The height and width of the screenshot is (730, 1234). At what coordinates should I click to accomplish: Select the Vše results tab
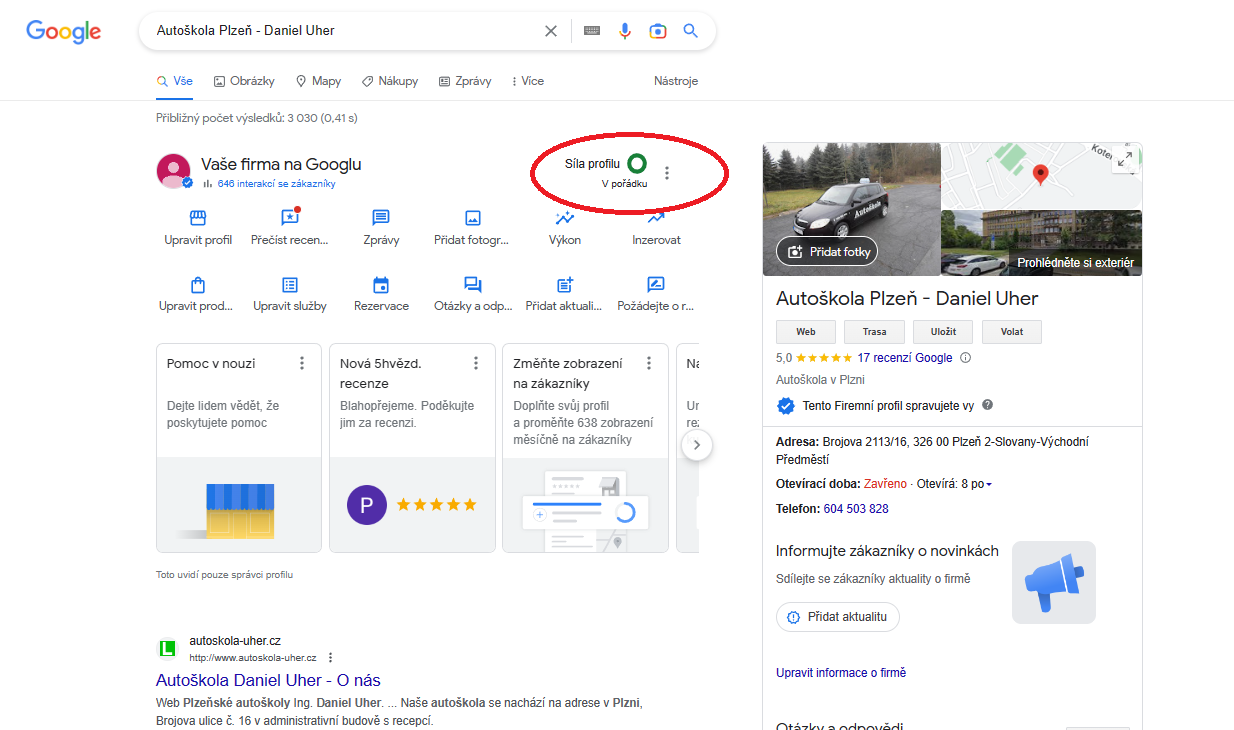pyautogui.click(x=175, y=81)
